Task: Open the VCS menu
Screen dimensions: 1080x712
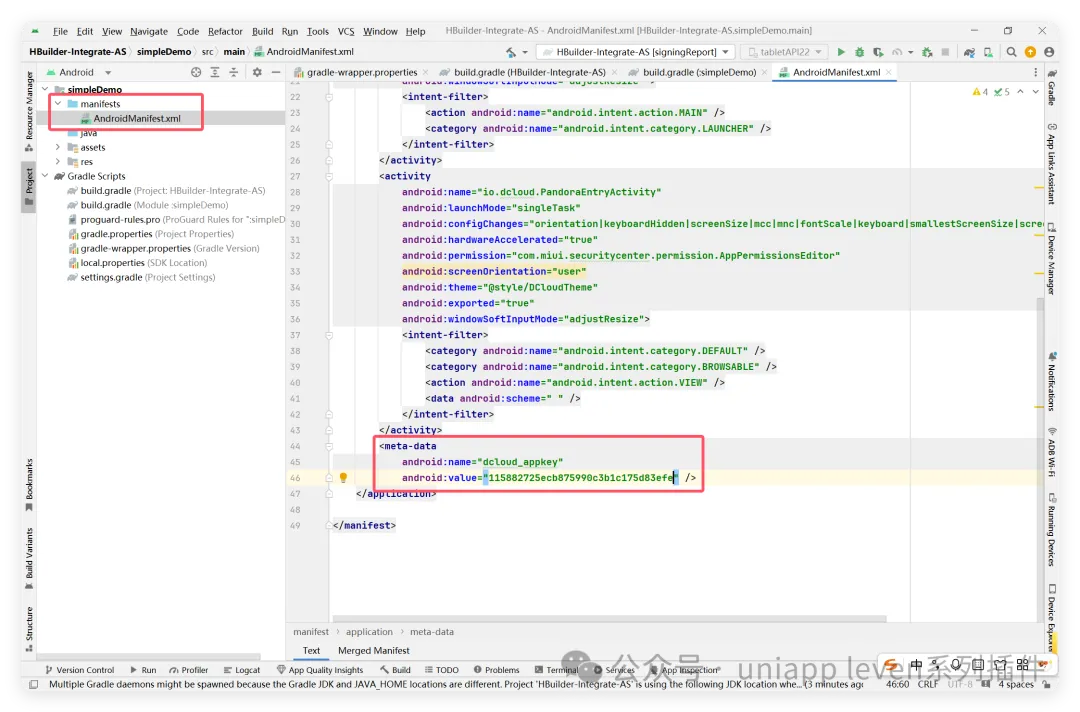Action: [346, 31]
